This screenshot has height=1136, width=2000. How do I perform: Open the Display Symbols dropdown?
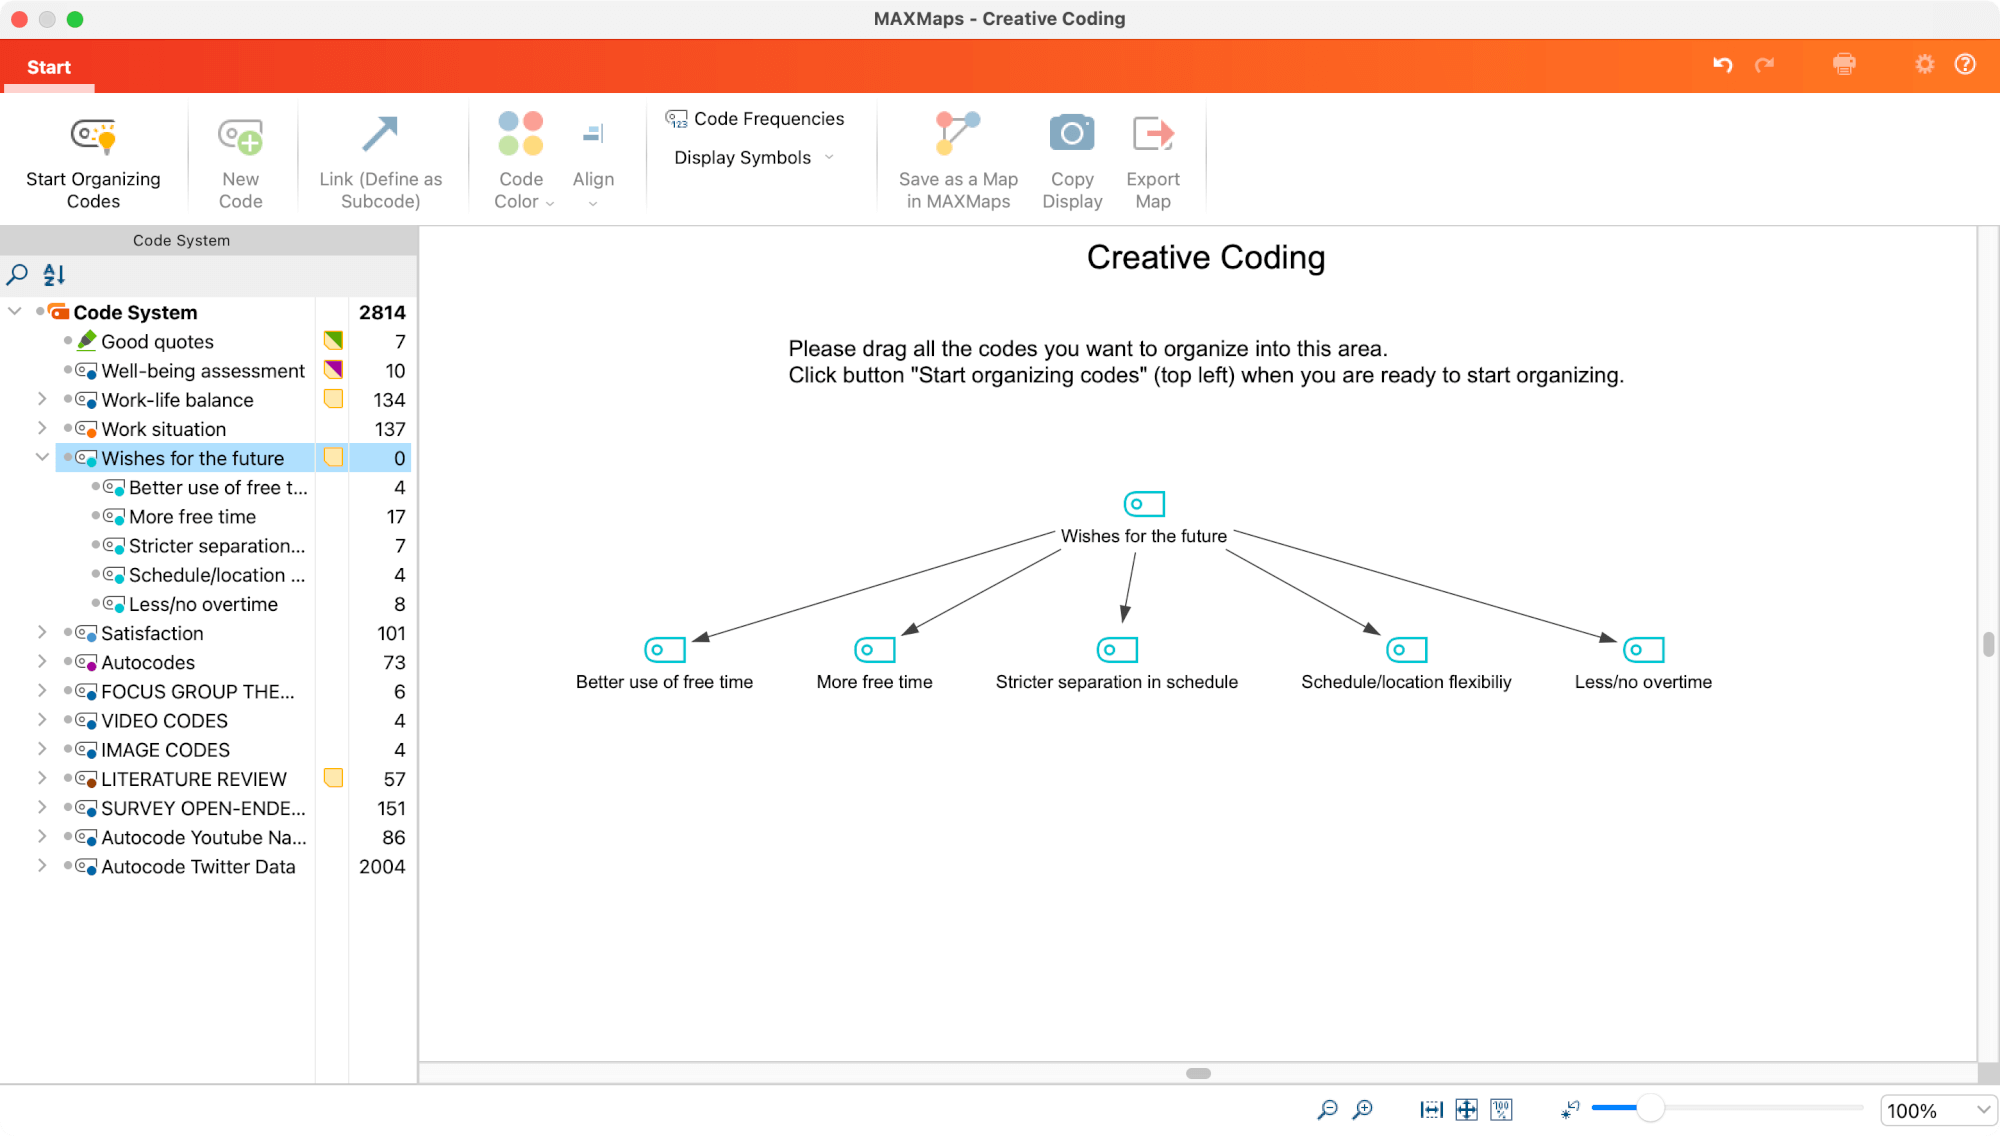pyautogui.click(x=751, y=157)
